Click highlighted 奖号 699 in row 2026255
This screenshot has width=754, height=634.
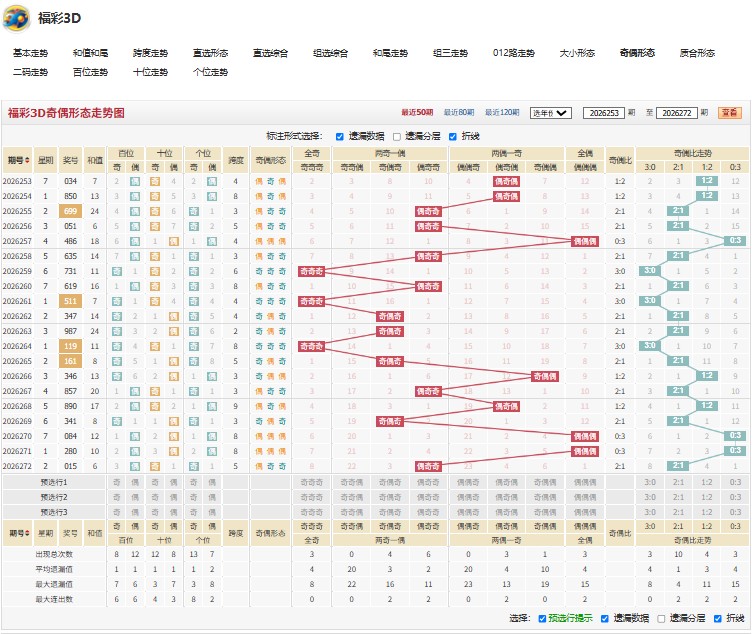point(70,211)
